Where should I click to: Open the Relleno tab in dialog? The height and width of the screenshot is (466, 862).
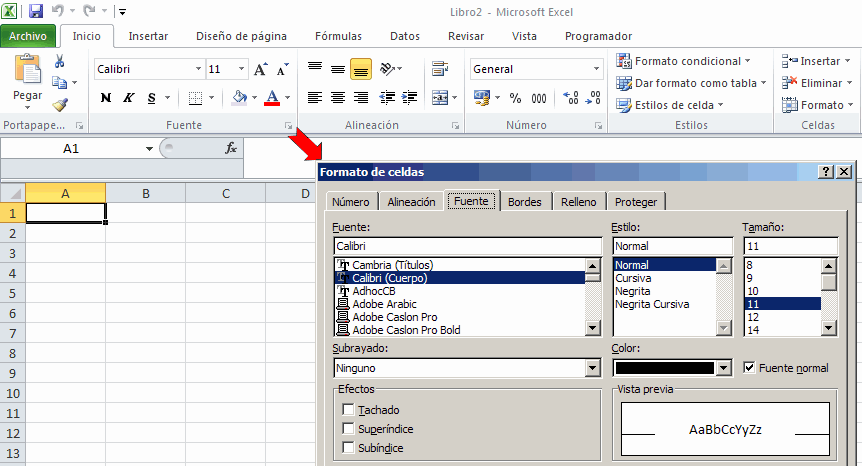pyautogui.click(x=578, y=202)
